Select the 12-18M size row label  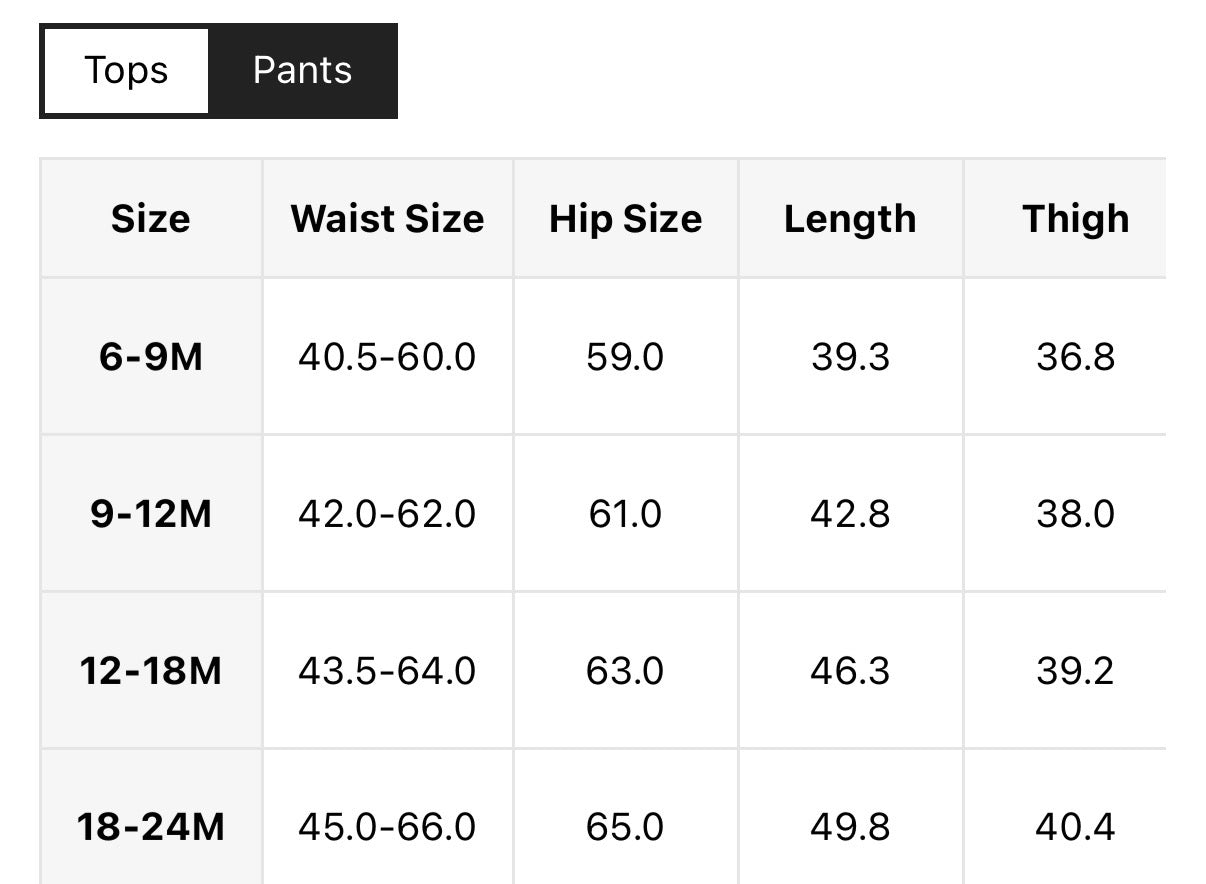(x=151, y=670)
